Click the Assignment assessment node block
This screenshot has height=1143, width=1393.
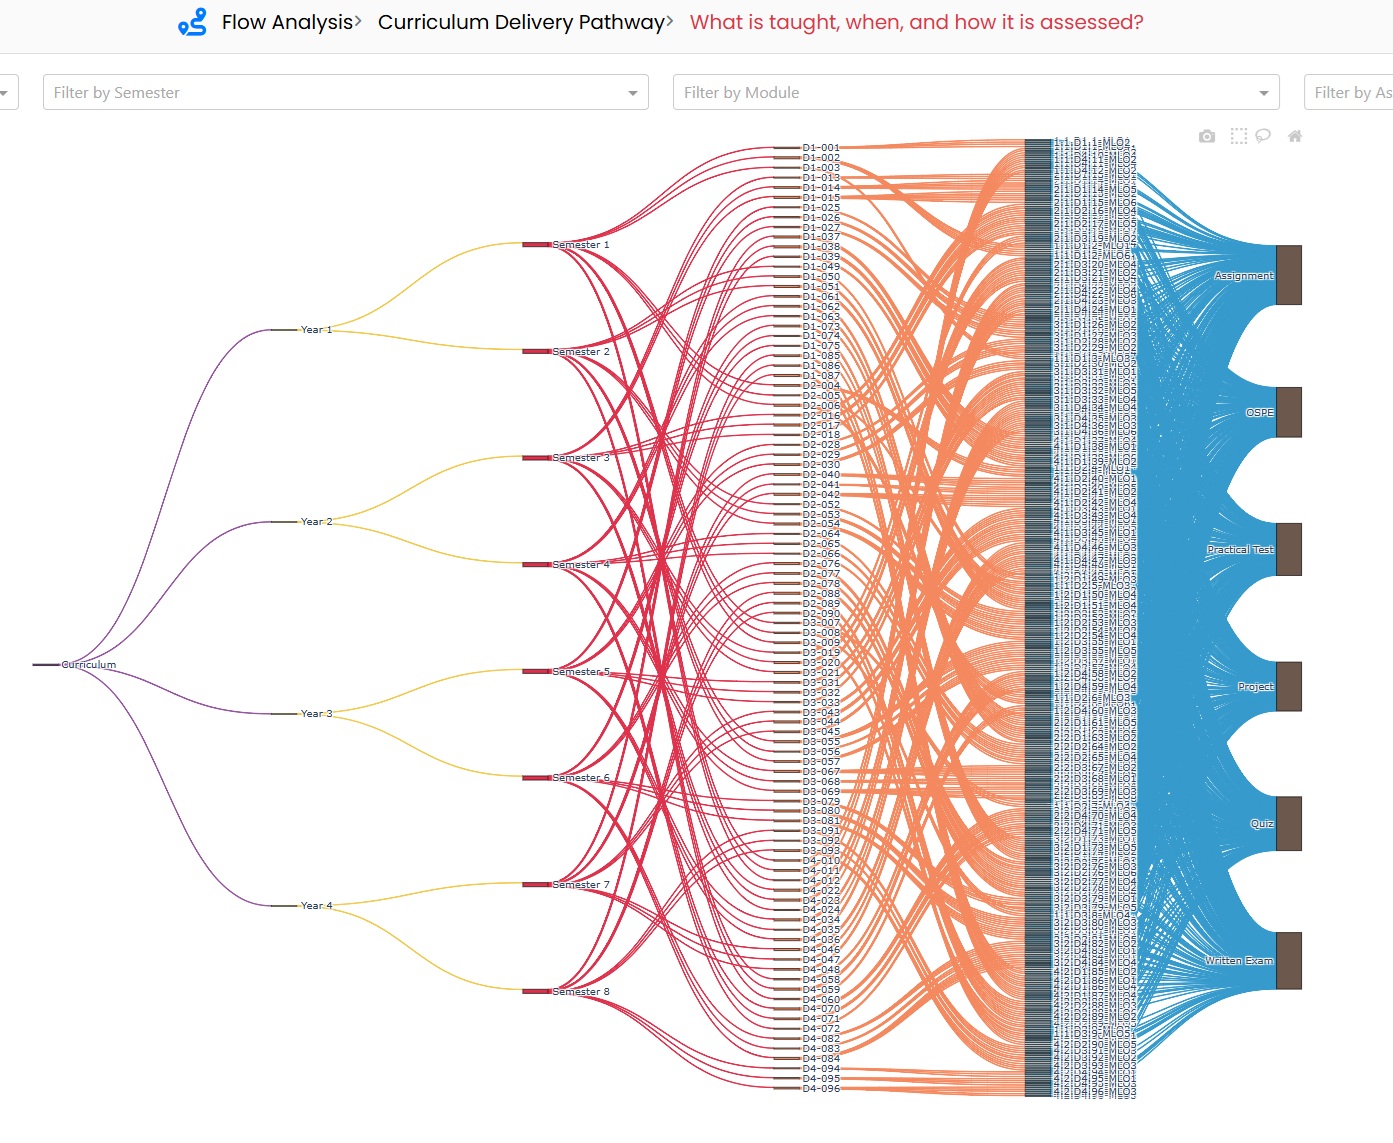tap(1289, 275)
